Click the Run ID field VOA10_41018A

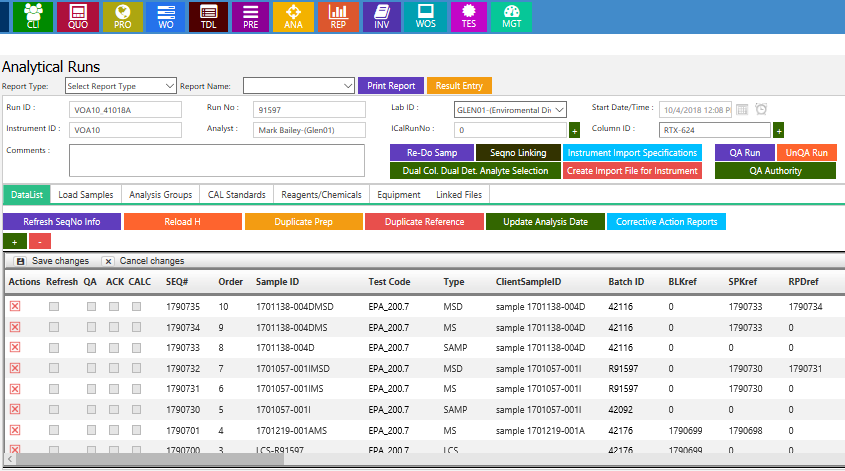(125, 110)
